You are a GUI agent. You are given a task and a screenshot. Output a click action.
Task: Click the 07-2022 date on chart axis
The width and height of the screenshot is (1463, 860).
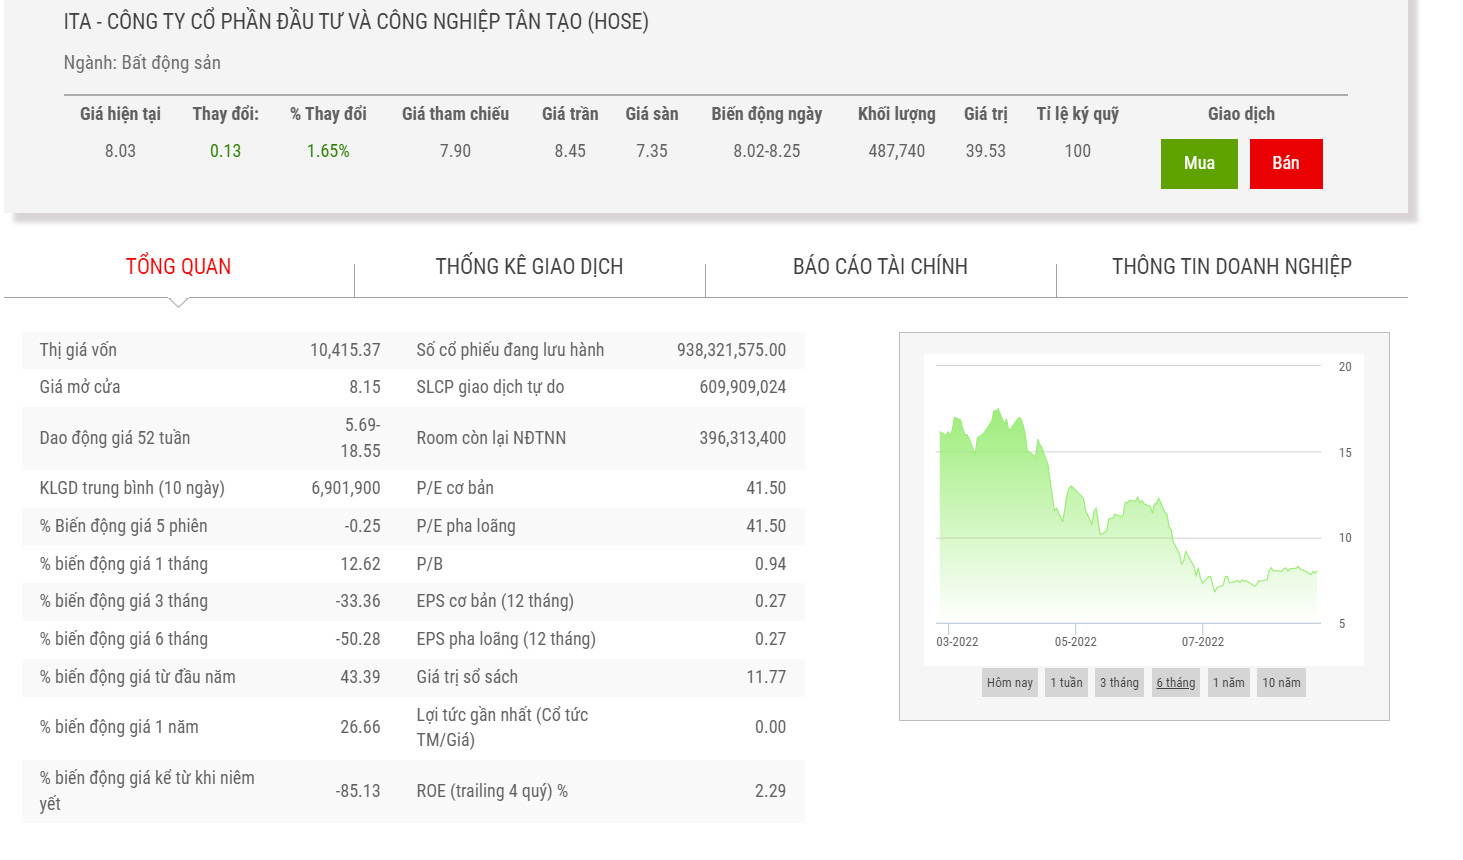coord(1202,642)
